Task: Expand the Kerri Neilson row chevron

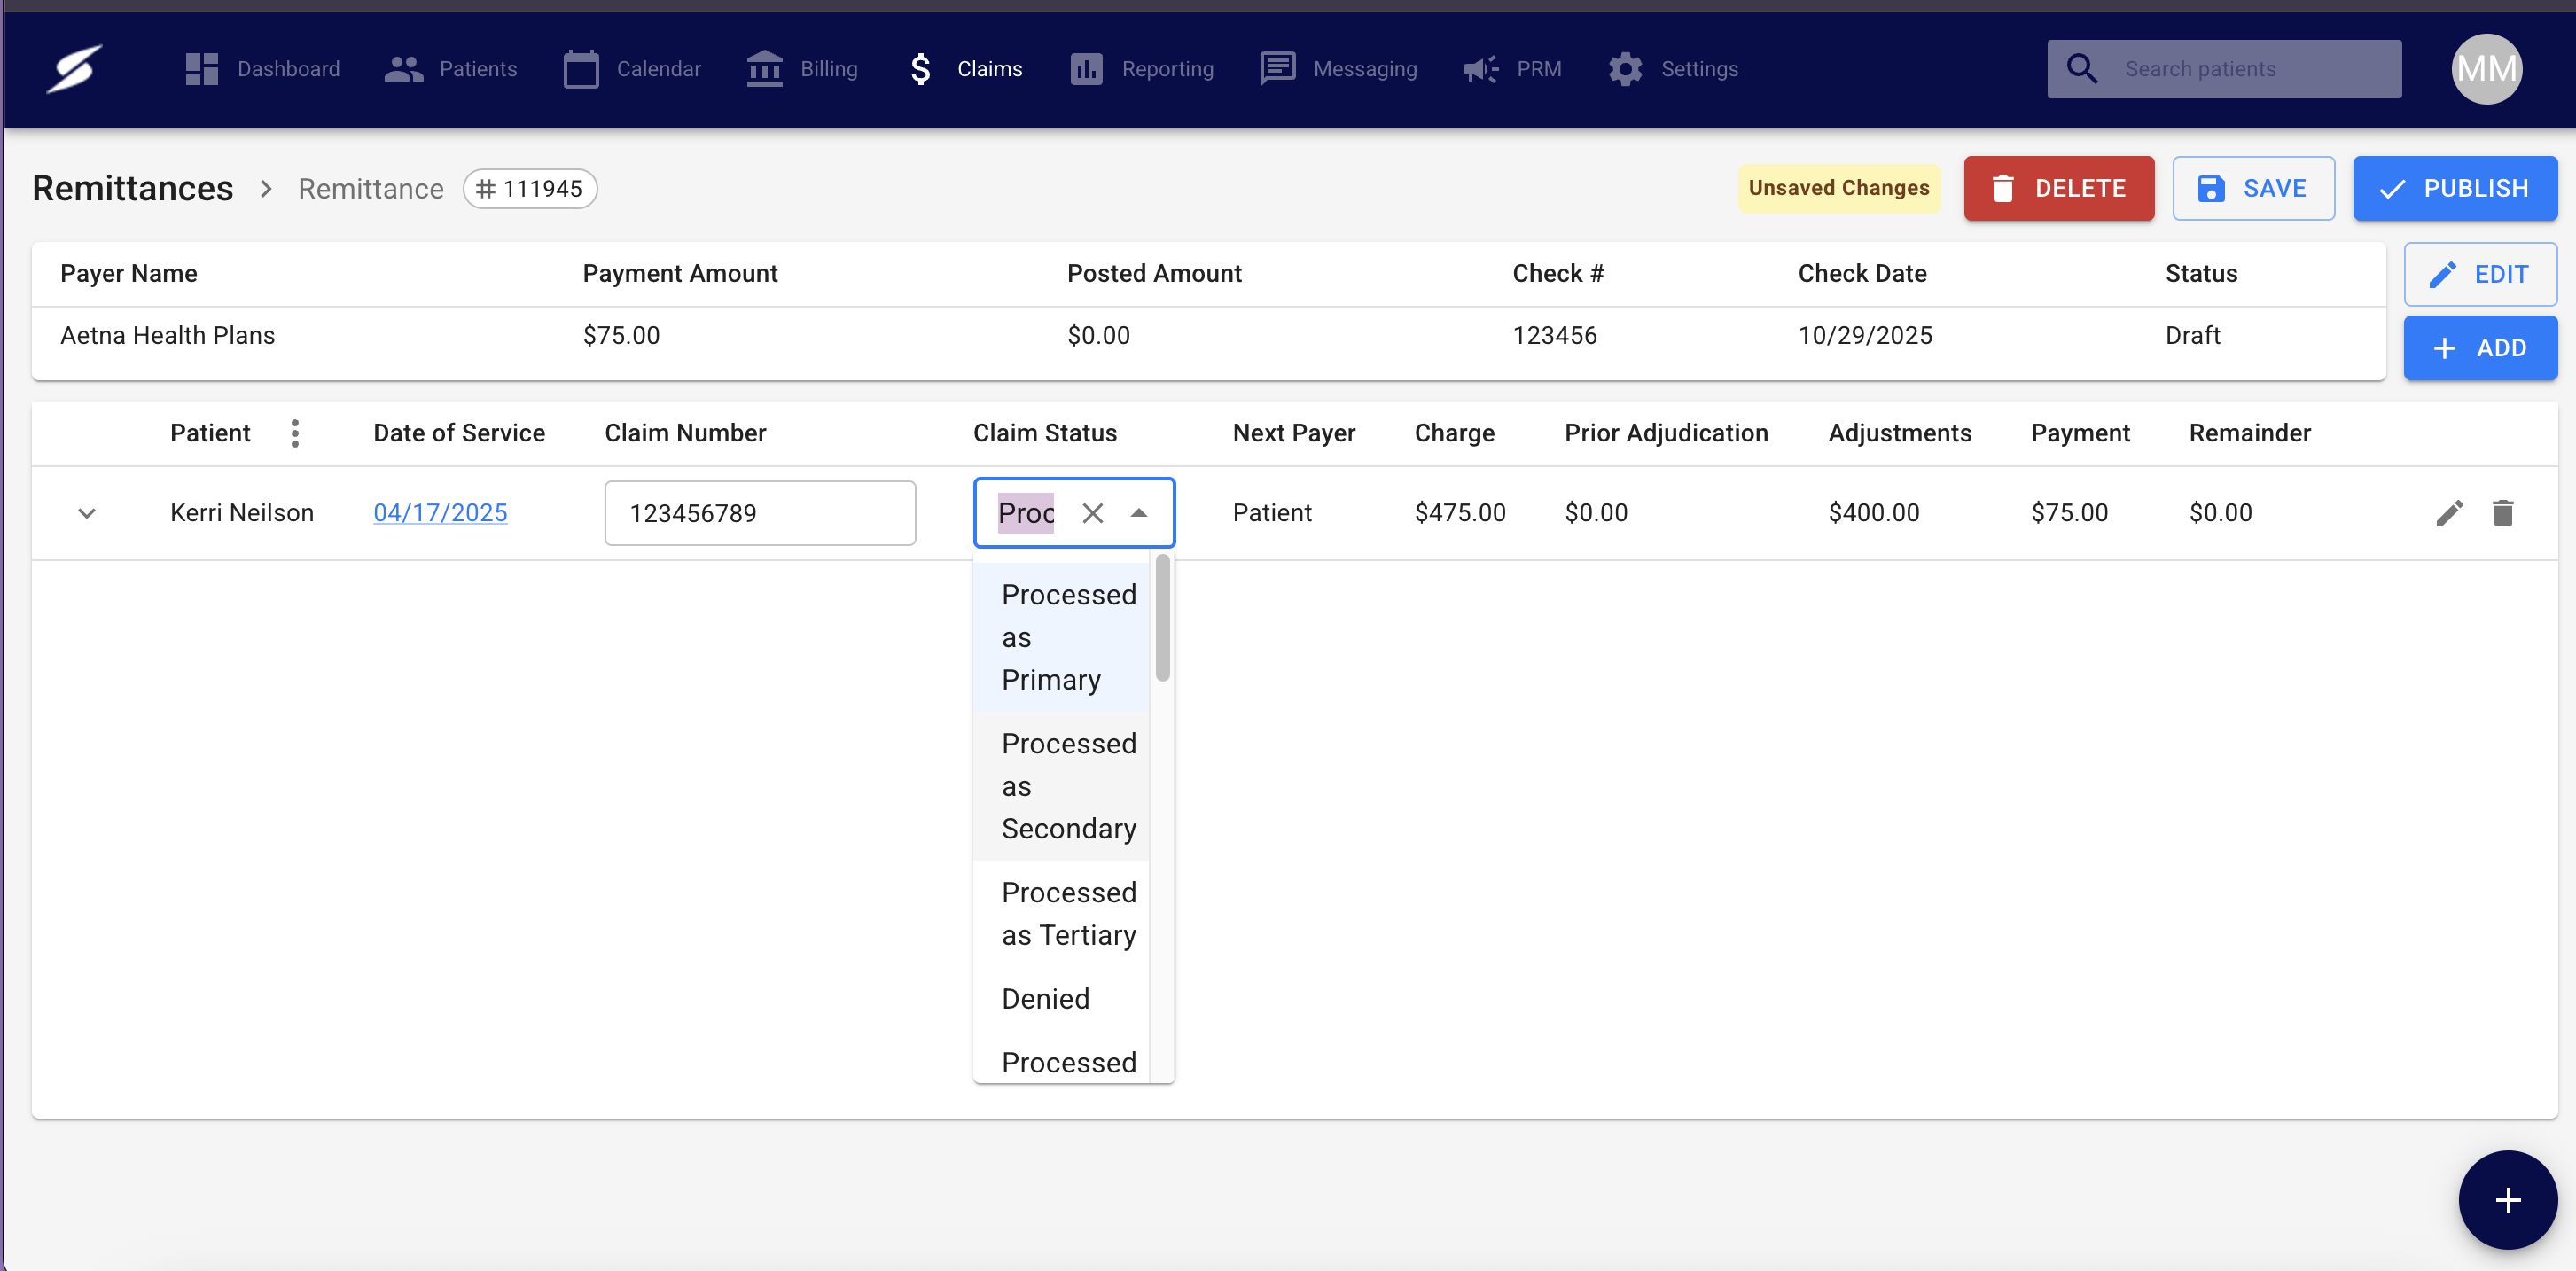Action: click(x=87, y=513)
